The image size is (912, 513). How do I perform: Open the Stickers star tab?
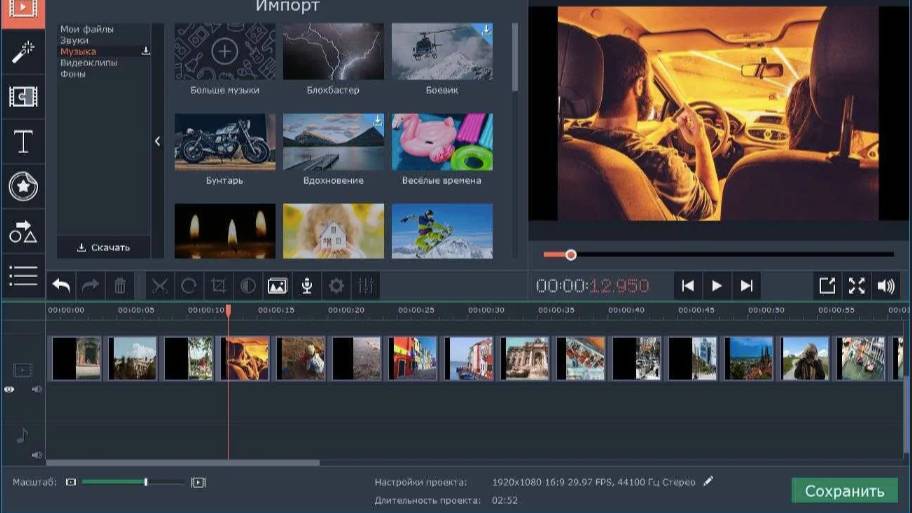tap(23, 186)
